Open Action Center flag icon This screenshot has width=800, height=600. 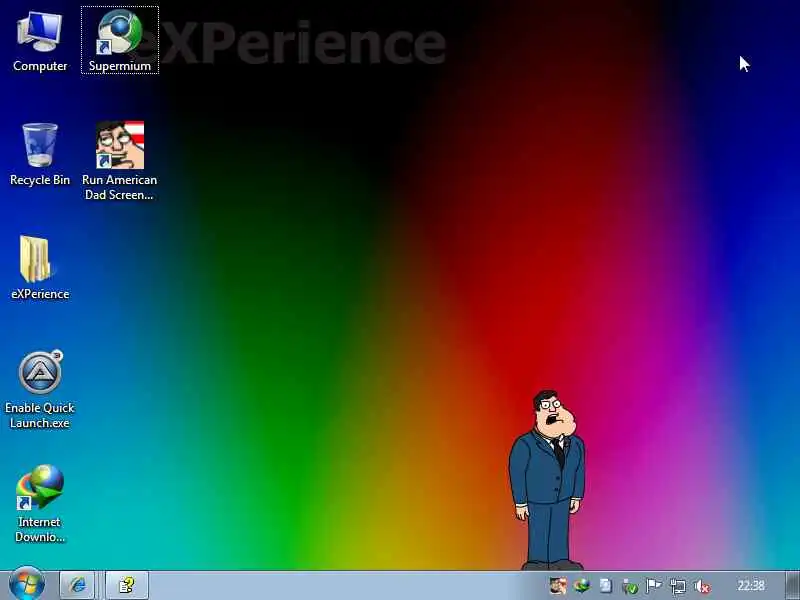(654, 586)
